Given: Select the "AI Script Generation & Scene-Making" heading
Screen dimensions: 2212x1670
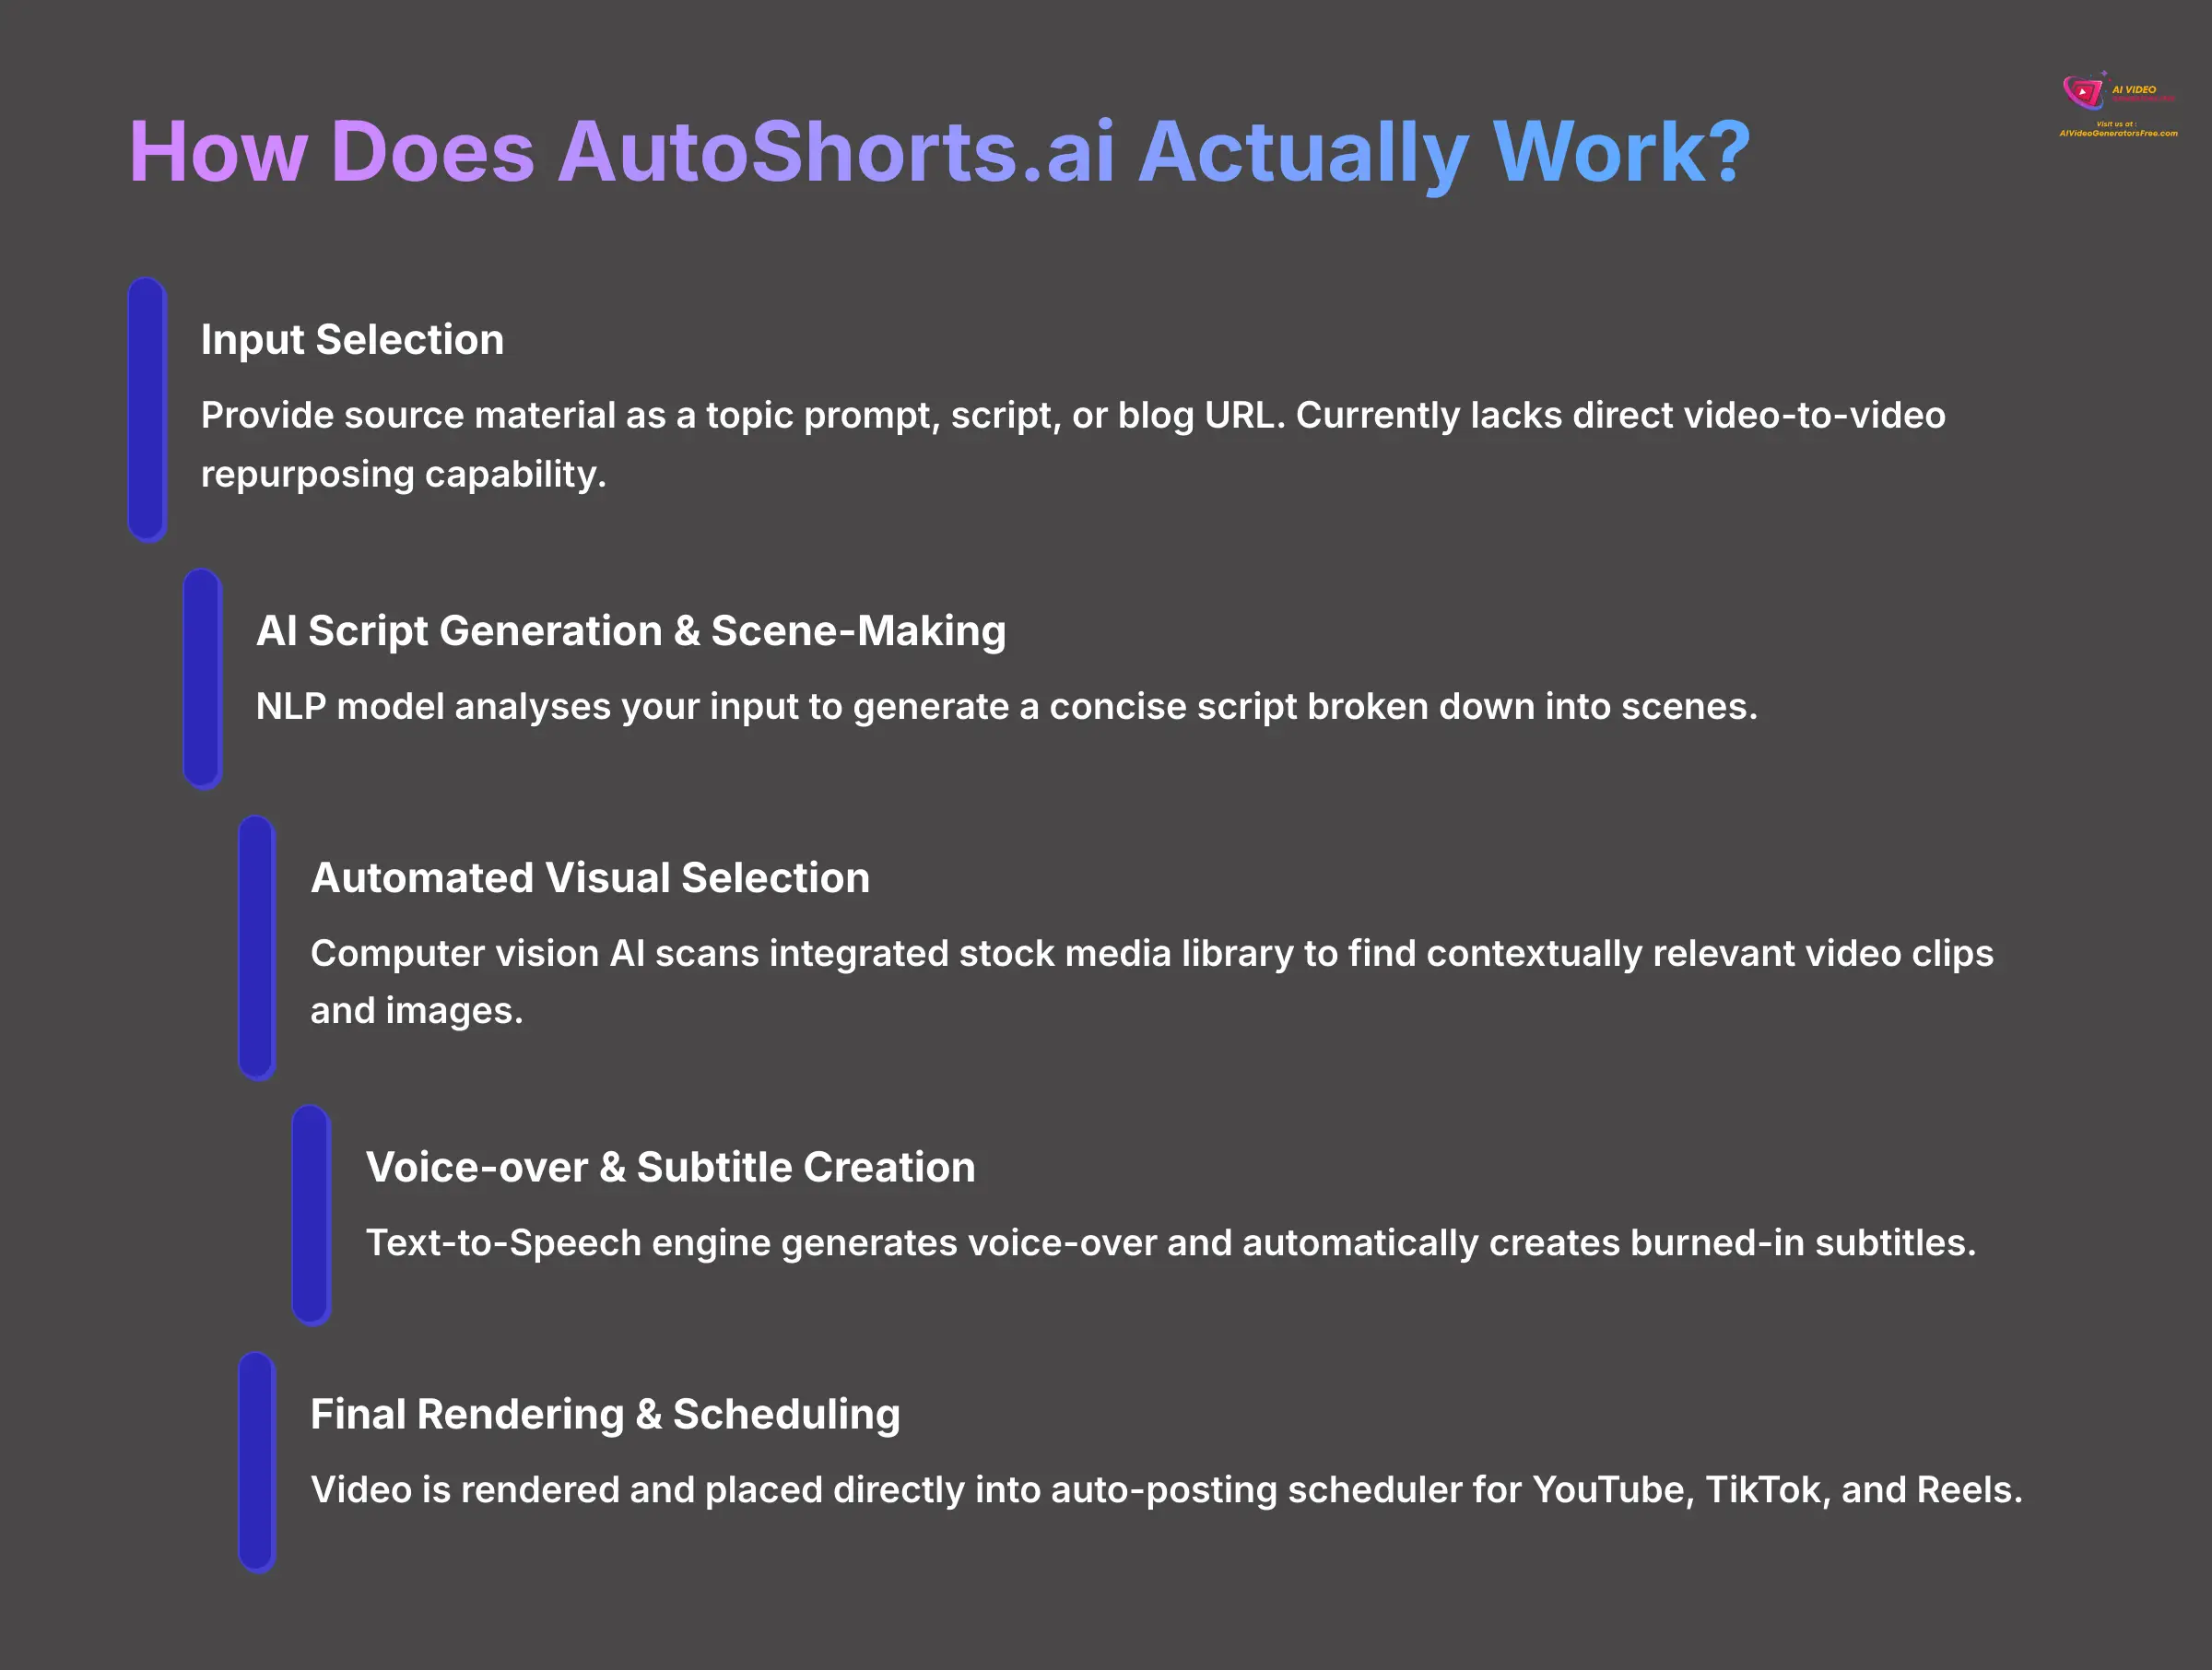Looking at the screenshot, I should [x=631, y=631].
